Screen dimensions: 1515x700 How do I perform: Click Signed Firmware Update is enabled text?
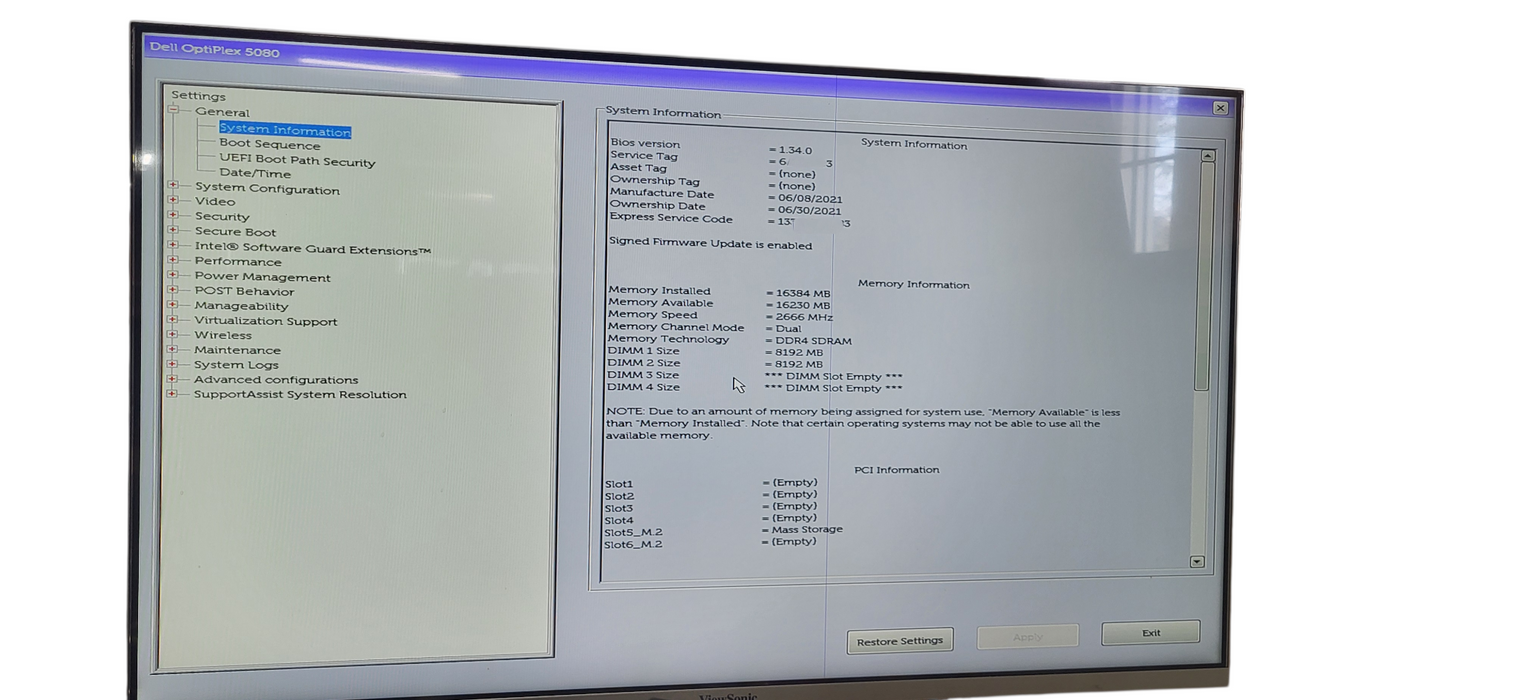click(710, 243)
